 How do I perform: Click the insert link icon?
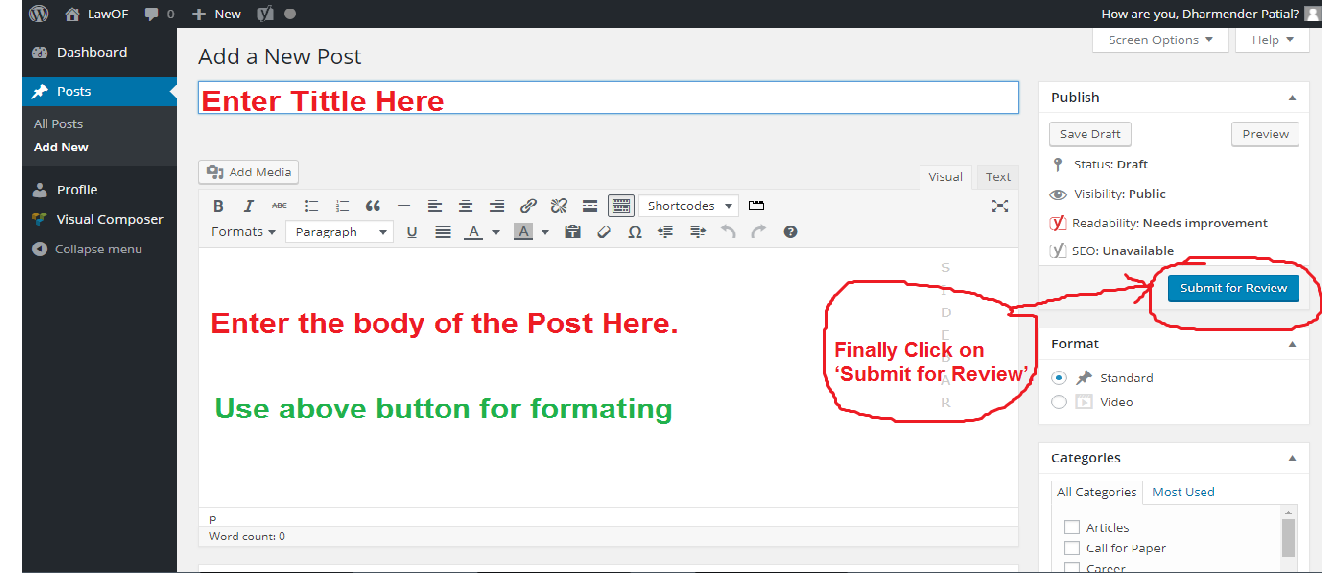point(528,206)
